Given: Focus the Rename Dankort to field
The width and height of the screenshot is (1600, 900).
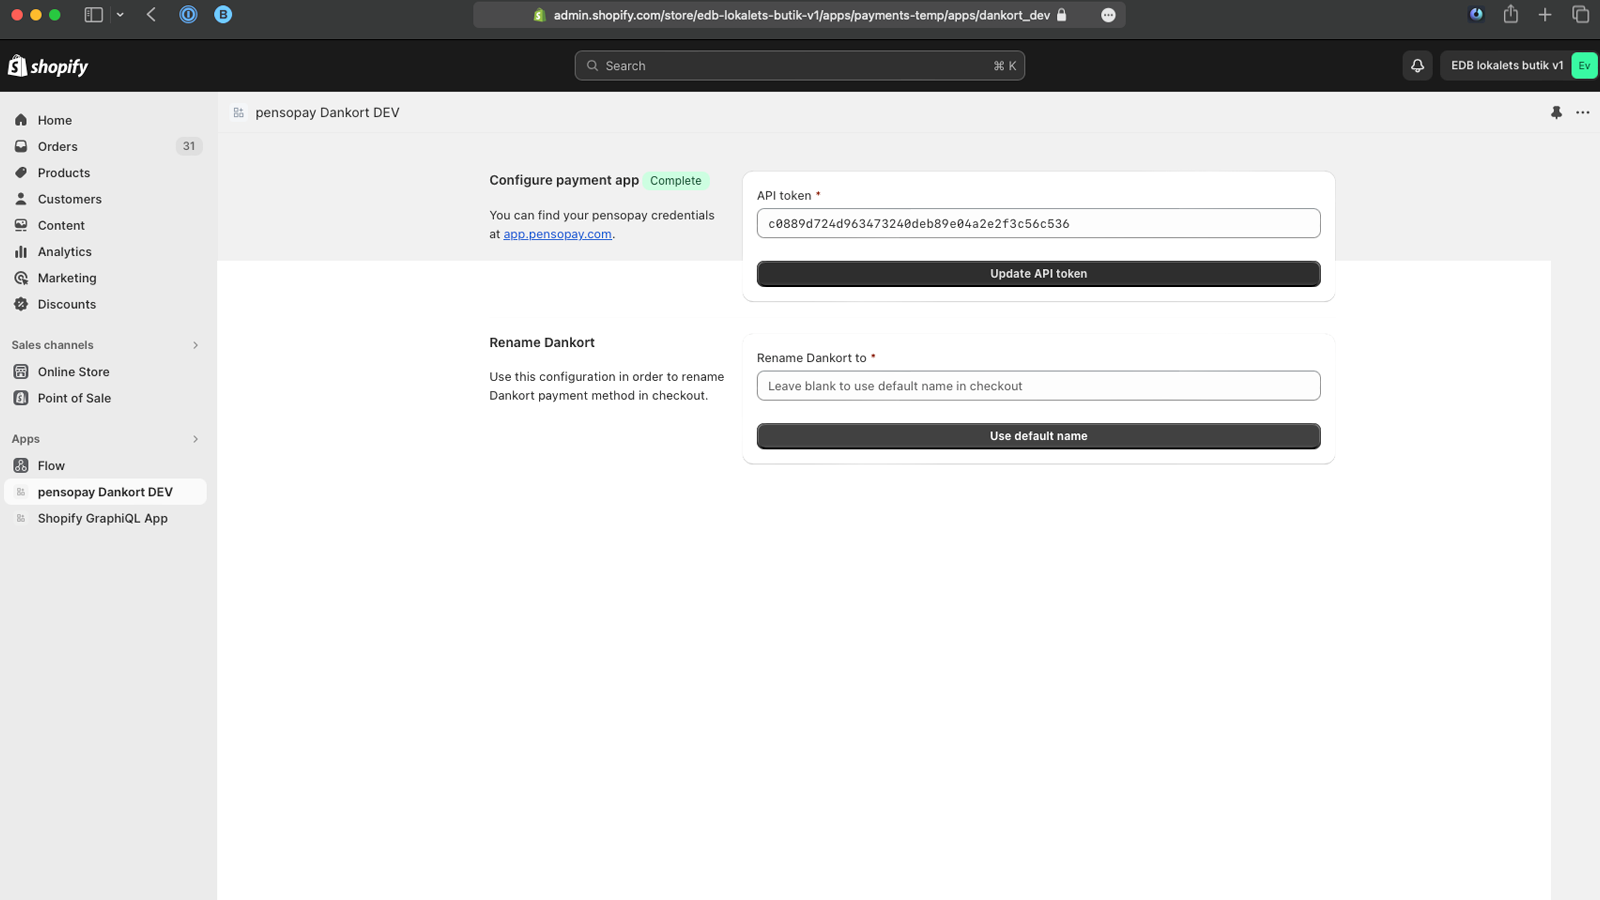Looking at the screenshot, I should 1038,386.
